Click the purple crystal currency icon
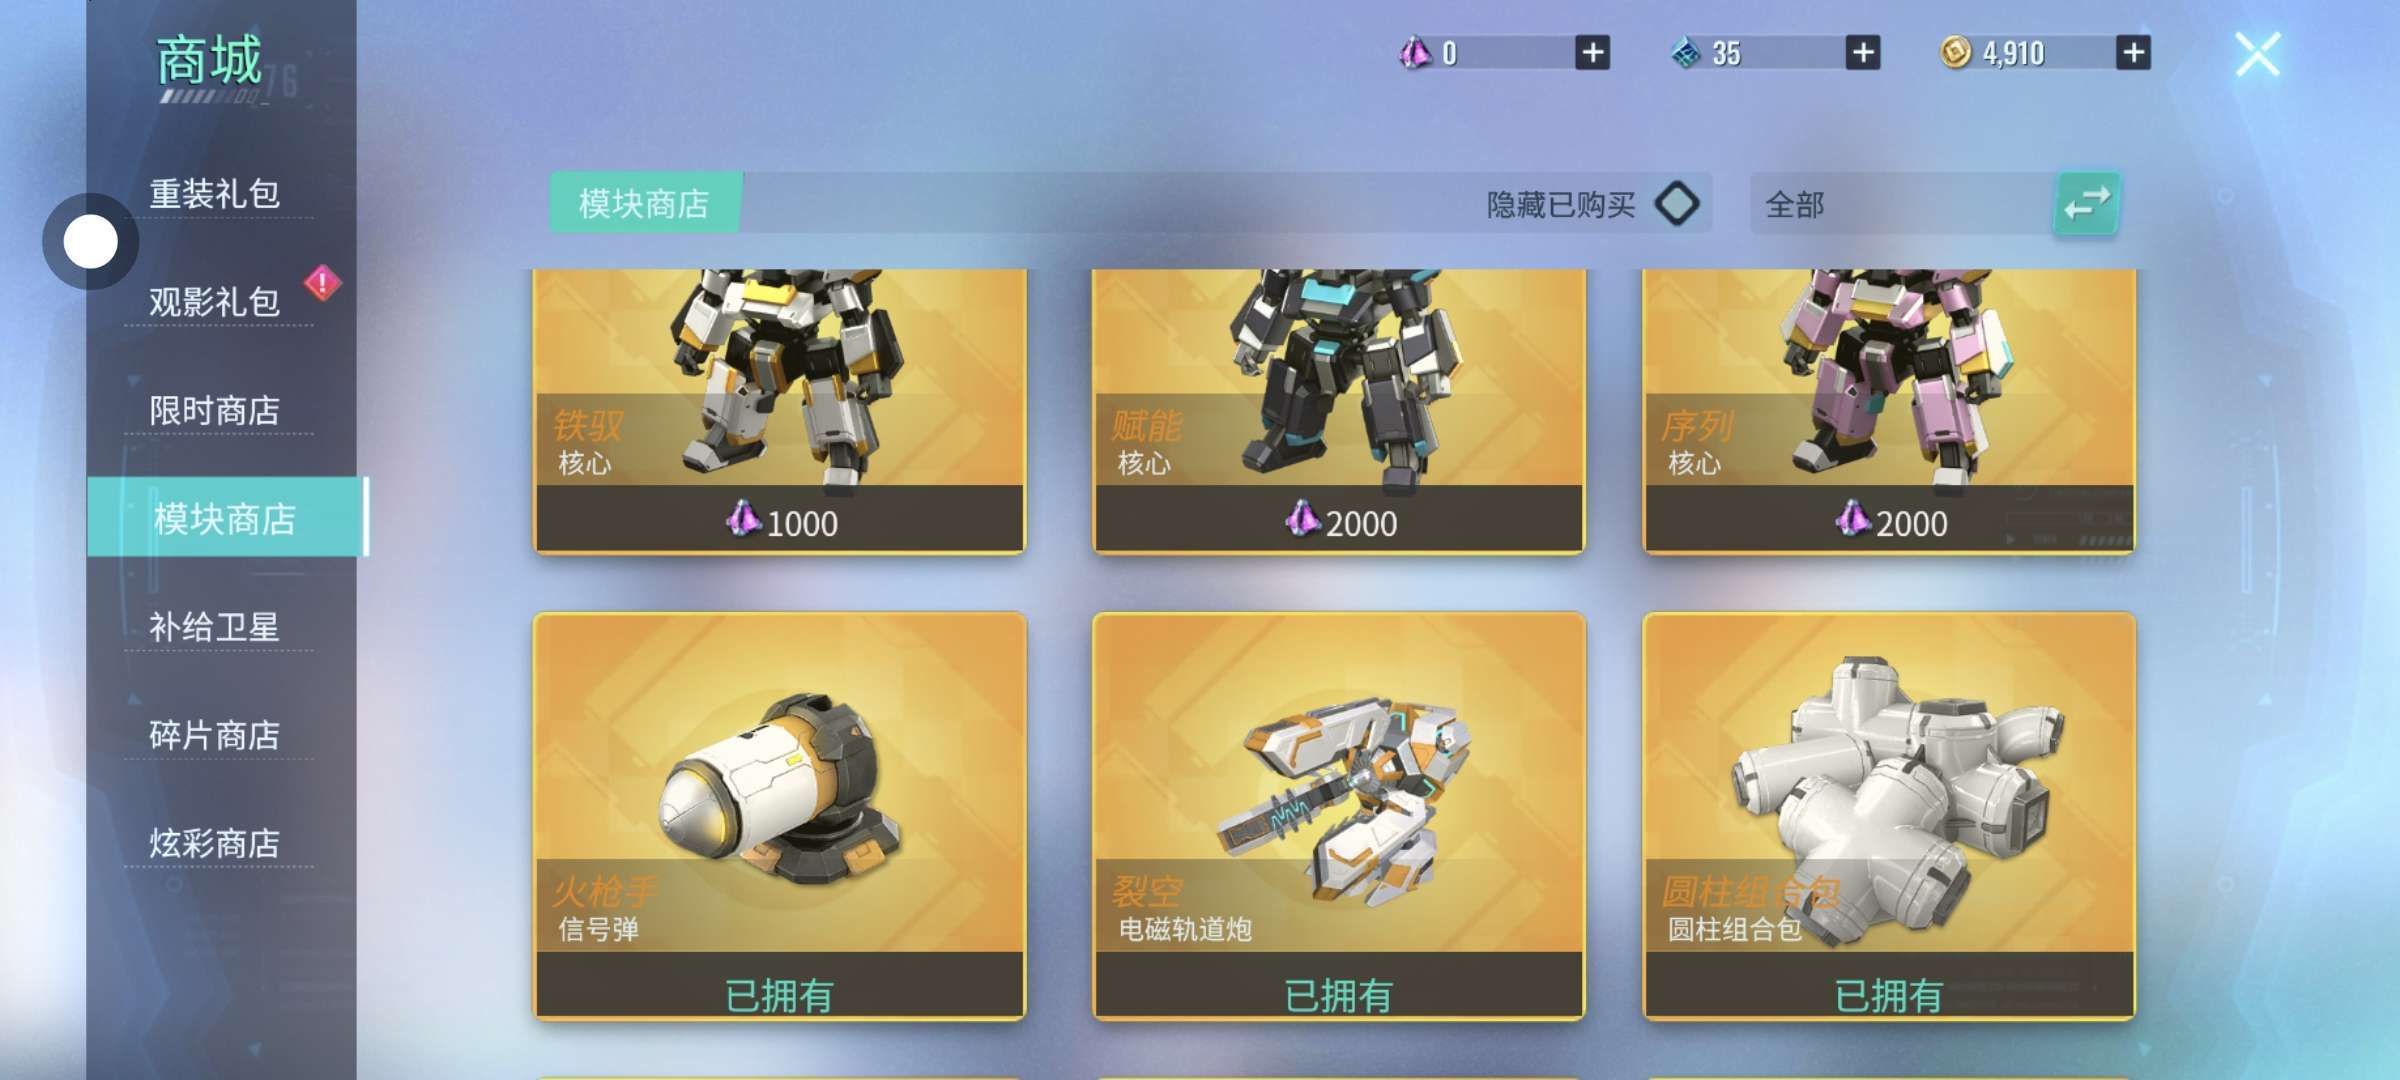 pos(1414,52)
